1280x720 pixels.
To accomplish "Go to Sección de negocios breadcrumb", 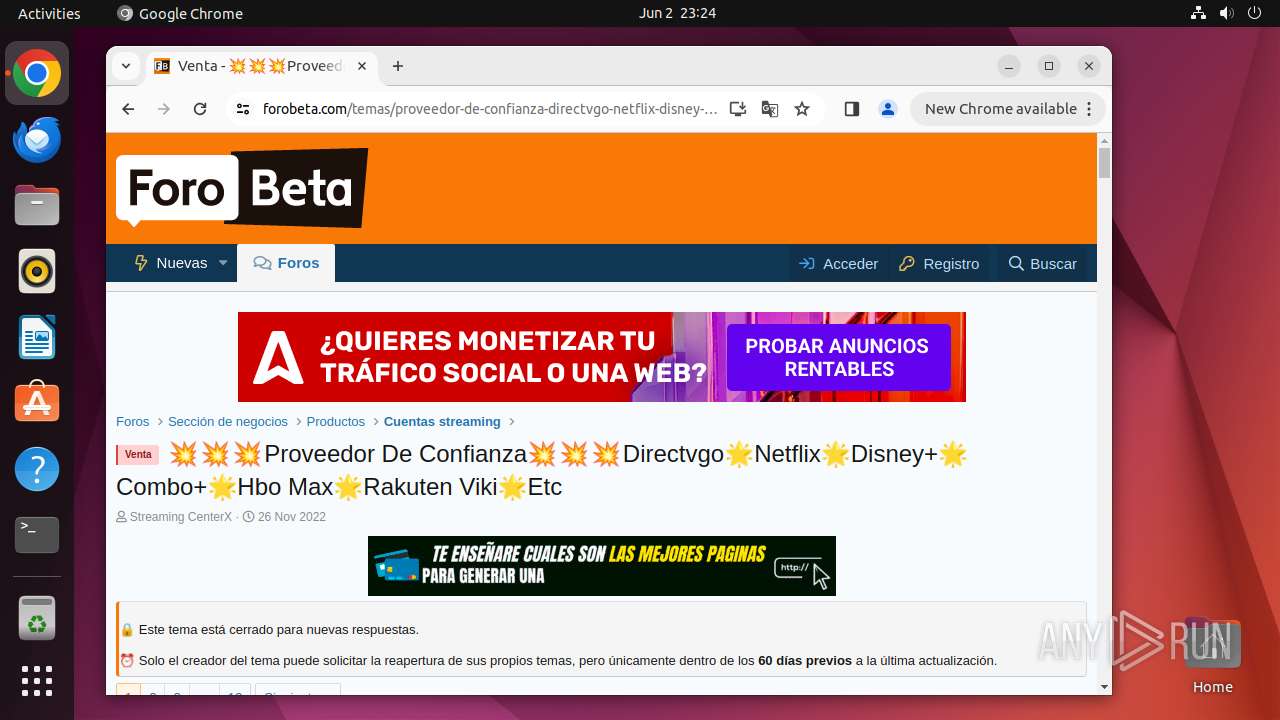I will coord(228,422).
